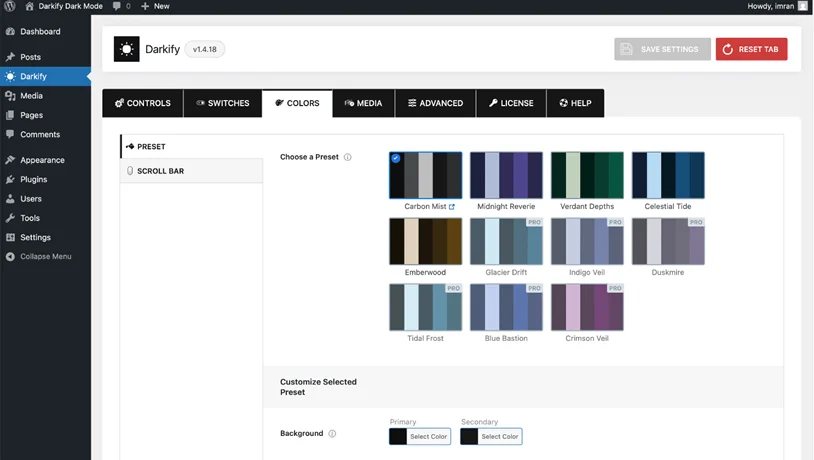Switch to the Controls tab

click(x=143, y=103)
